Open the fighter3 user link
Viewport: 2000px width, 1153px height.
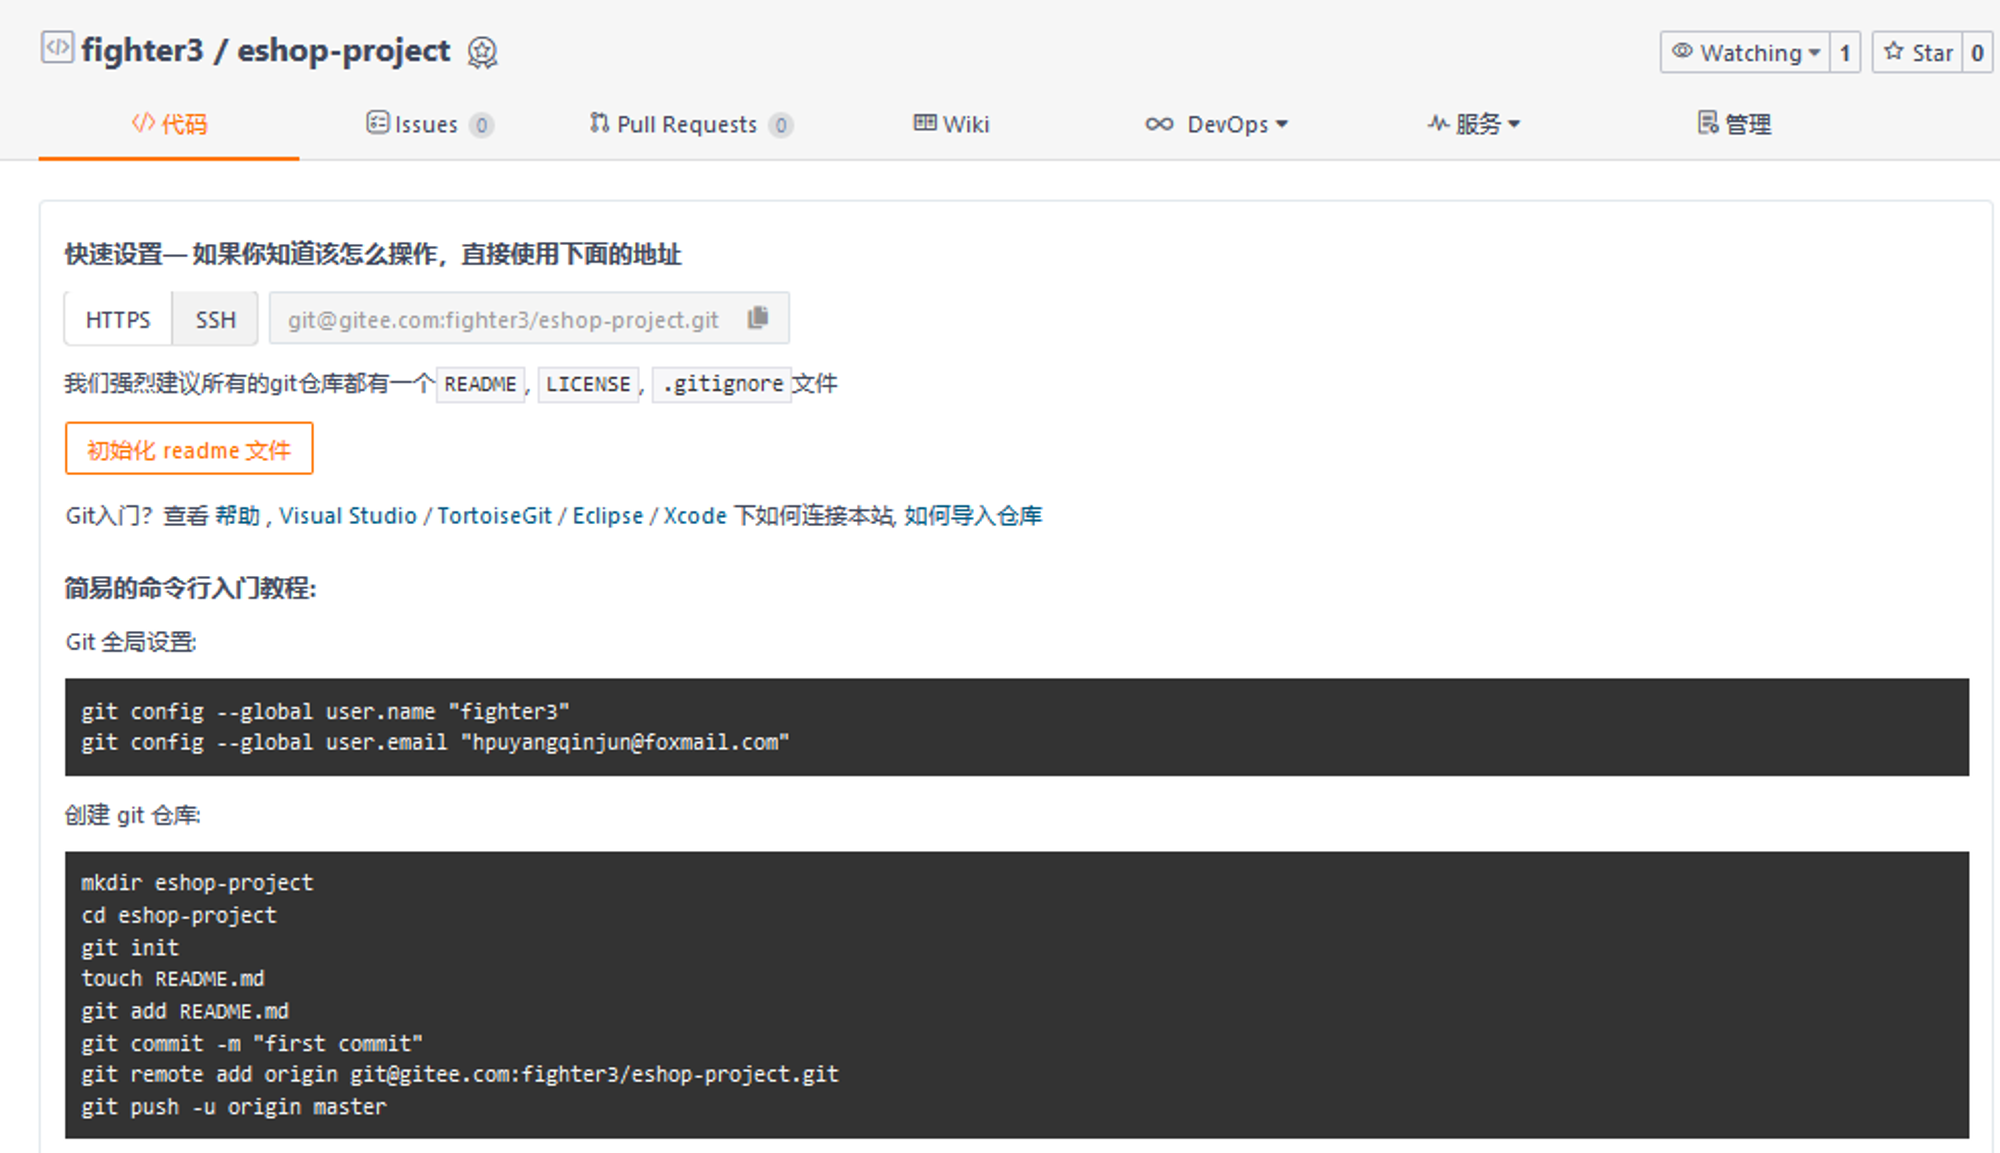click(x=142, y=50)
